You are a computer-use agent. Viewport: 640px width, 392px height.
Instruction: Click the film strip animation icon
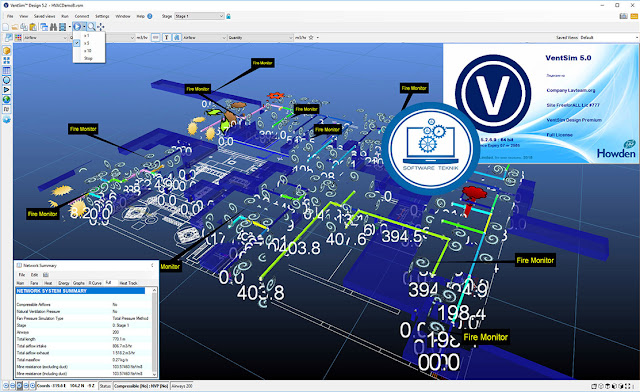click(62, 27)
